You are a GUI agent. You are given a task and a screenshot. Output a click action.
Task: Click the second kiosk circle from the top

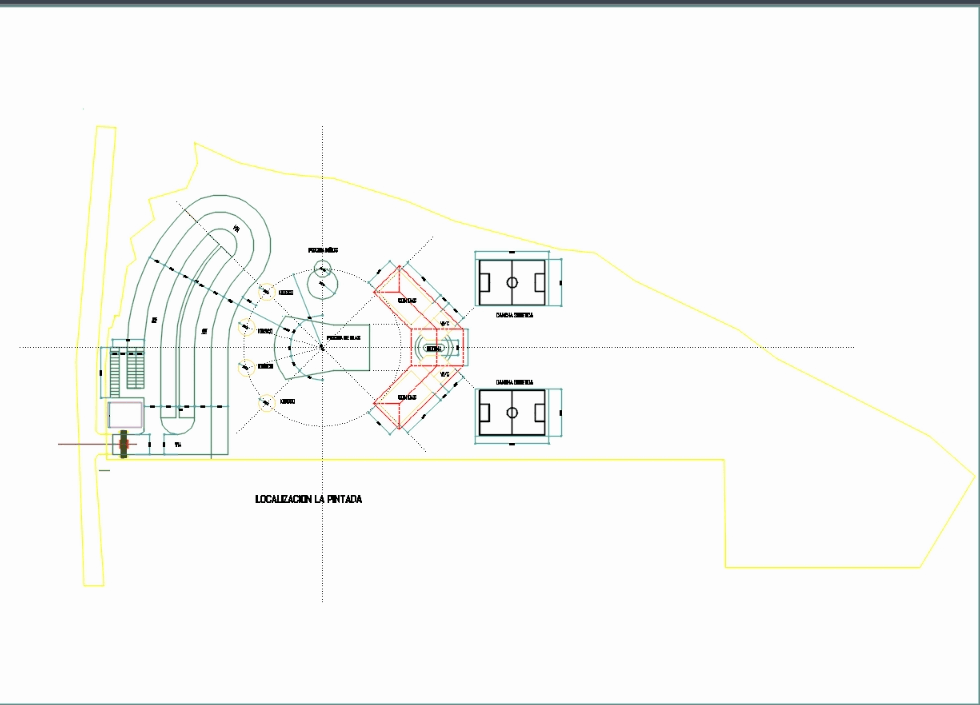click(x=245, y=327)
